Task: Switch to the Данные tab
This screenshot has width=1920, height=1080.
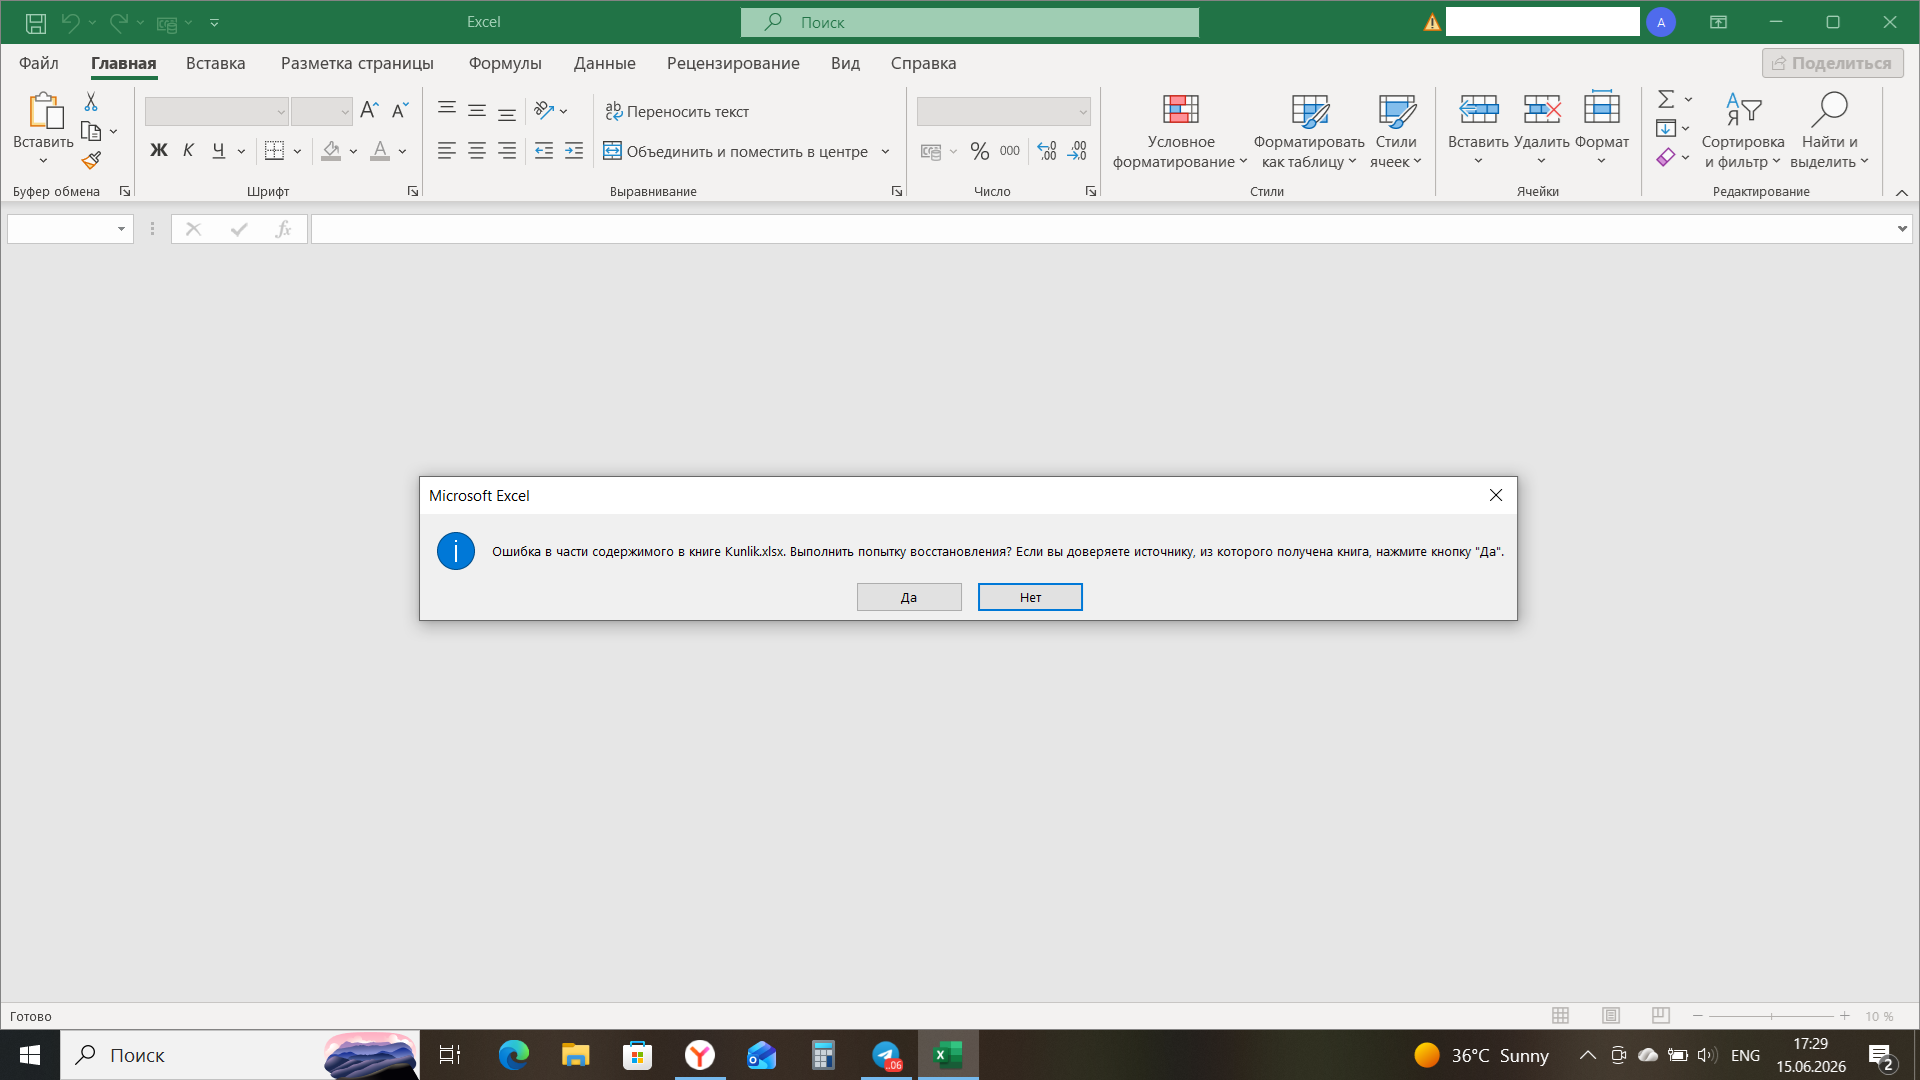Action: click(x=604, y=63)
